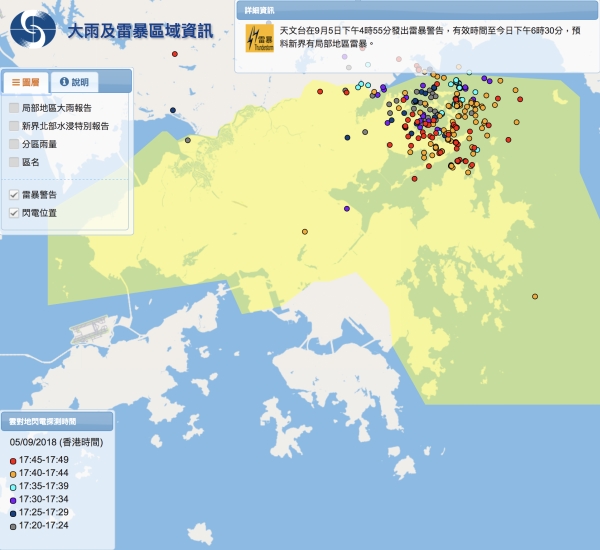The image size is (600, 550).
Task: Toggle the 分區雨量 layer checkbox
Action: (13, 144)
